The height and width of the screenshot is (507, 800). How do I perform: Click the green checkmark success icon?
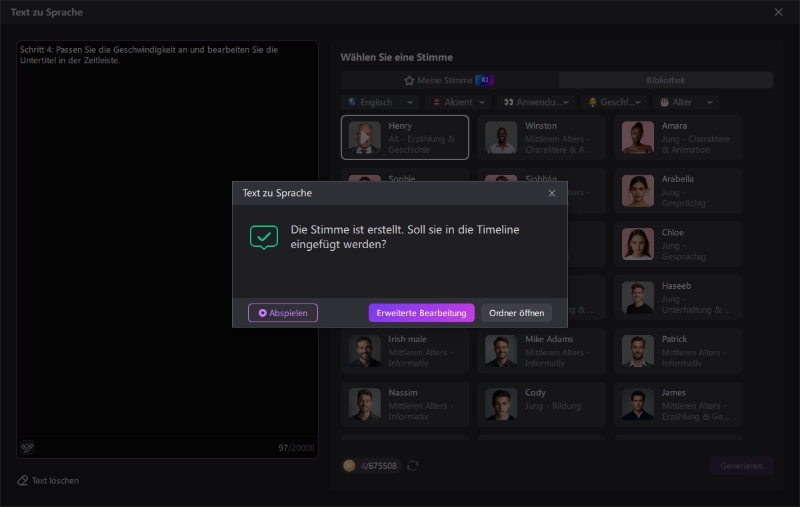tap(263, 237)
